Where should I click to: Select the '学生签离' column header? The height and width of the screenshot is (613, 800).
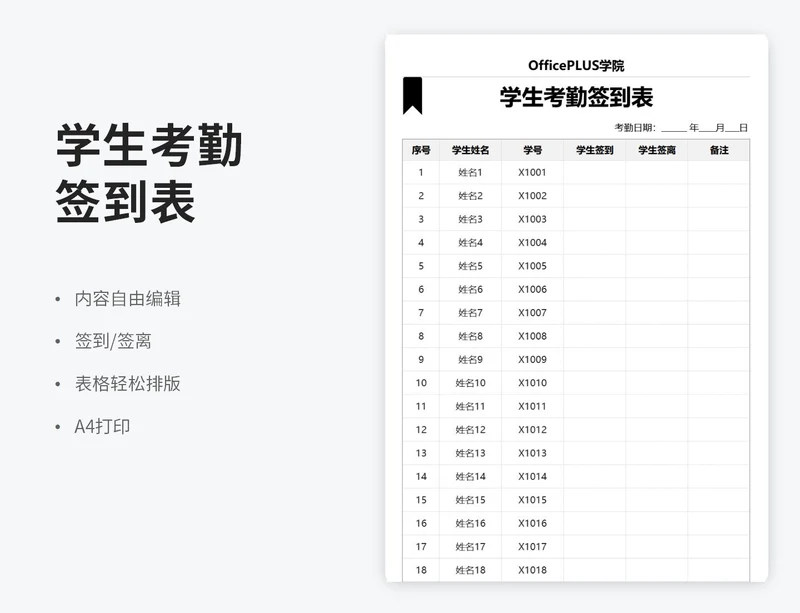coord(657,150)
